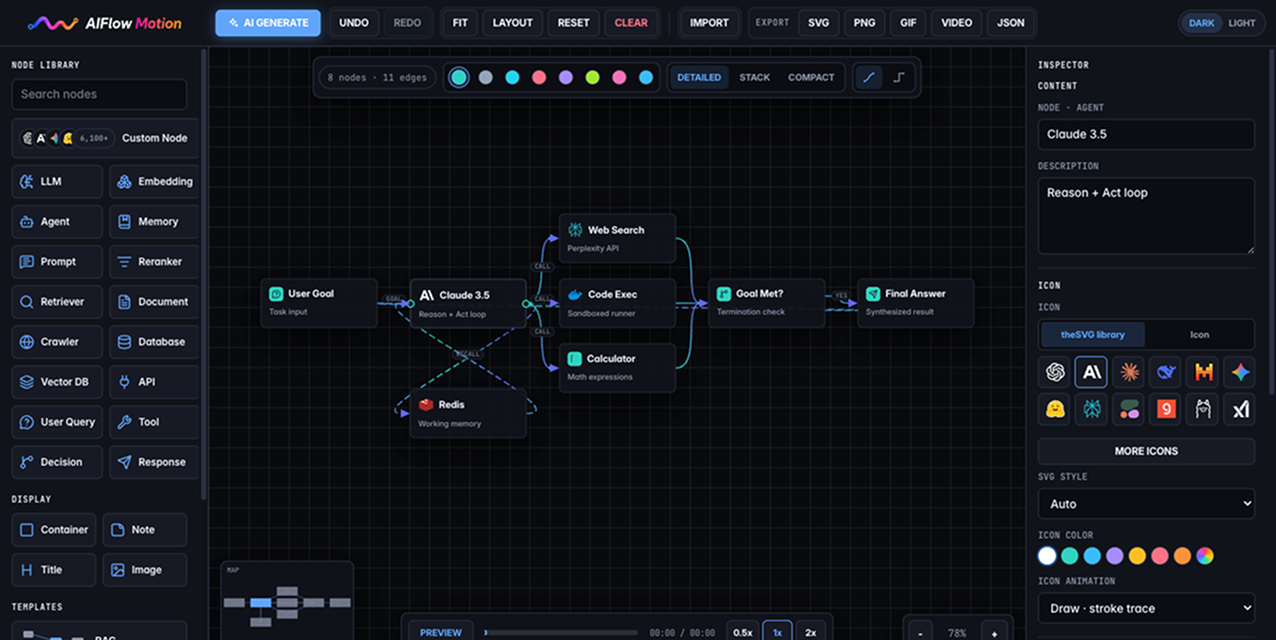
Task: Choose the Gemini sparkle logo icon
Action: (1240, 372)
